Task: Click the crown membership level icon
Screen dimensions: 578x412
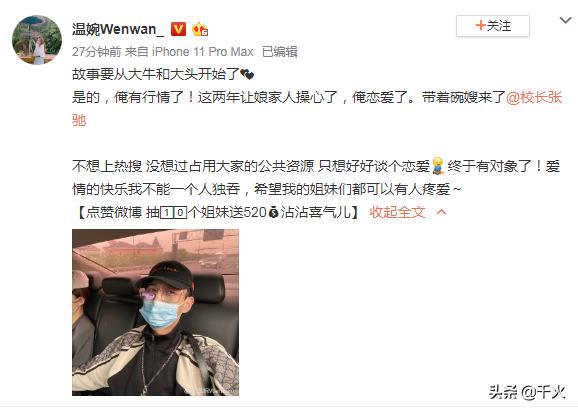Action: click(200, 29)
